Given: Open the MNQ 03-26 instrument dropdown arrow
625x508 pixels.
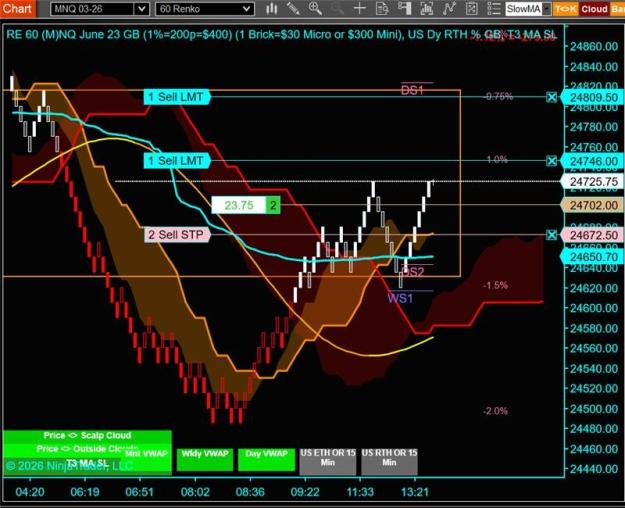Looking at the screenshot, I should click(142, 9).
